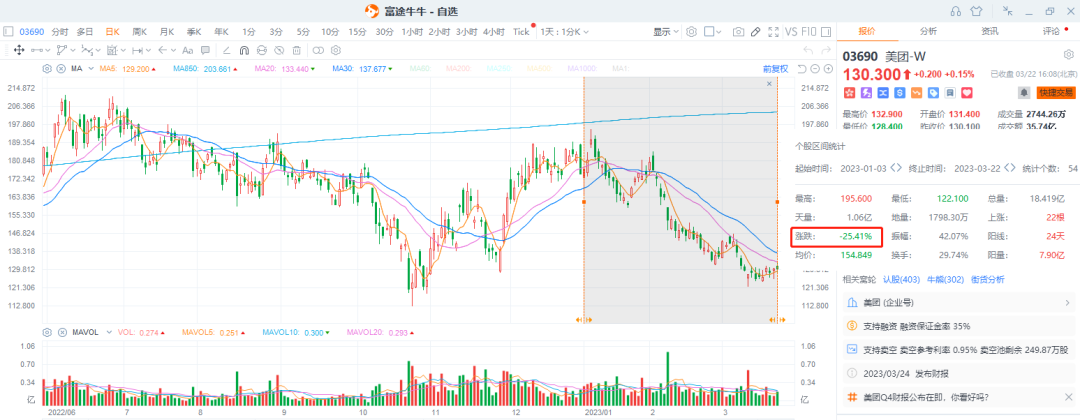Viewport: 1080px width, 420px height.
Task: Zoom in the chart with plus icon
Action: [x=828, y=69]
